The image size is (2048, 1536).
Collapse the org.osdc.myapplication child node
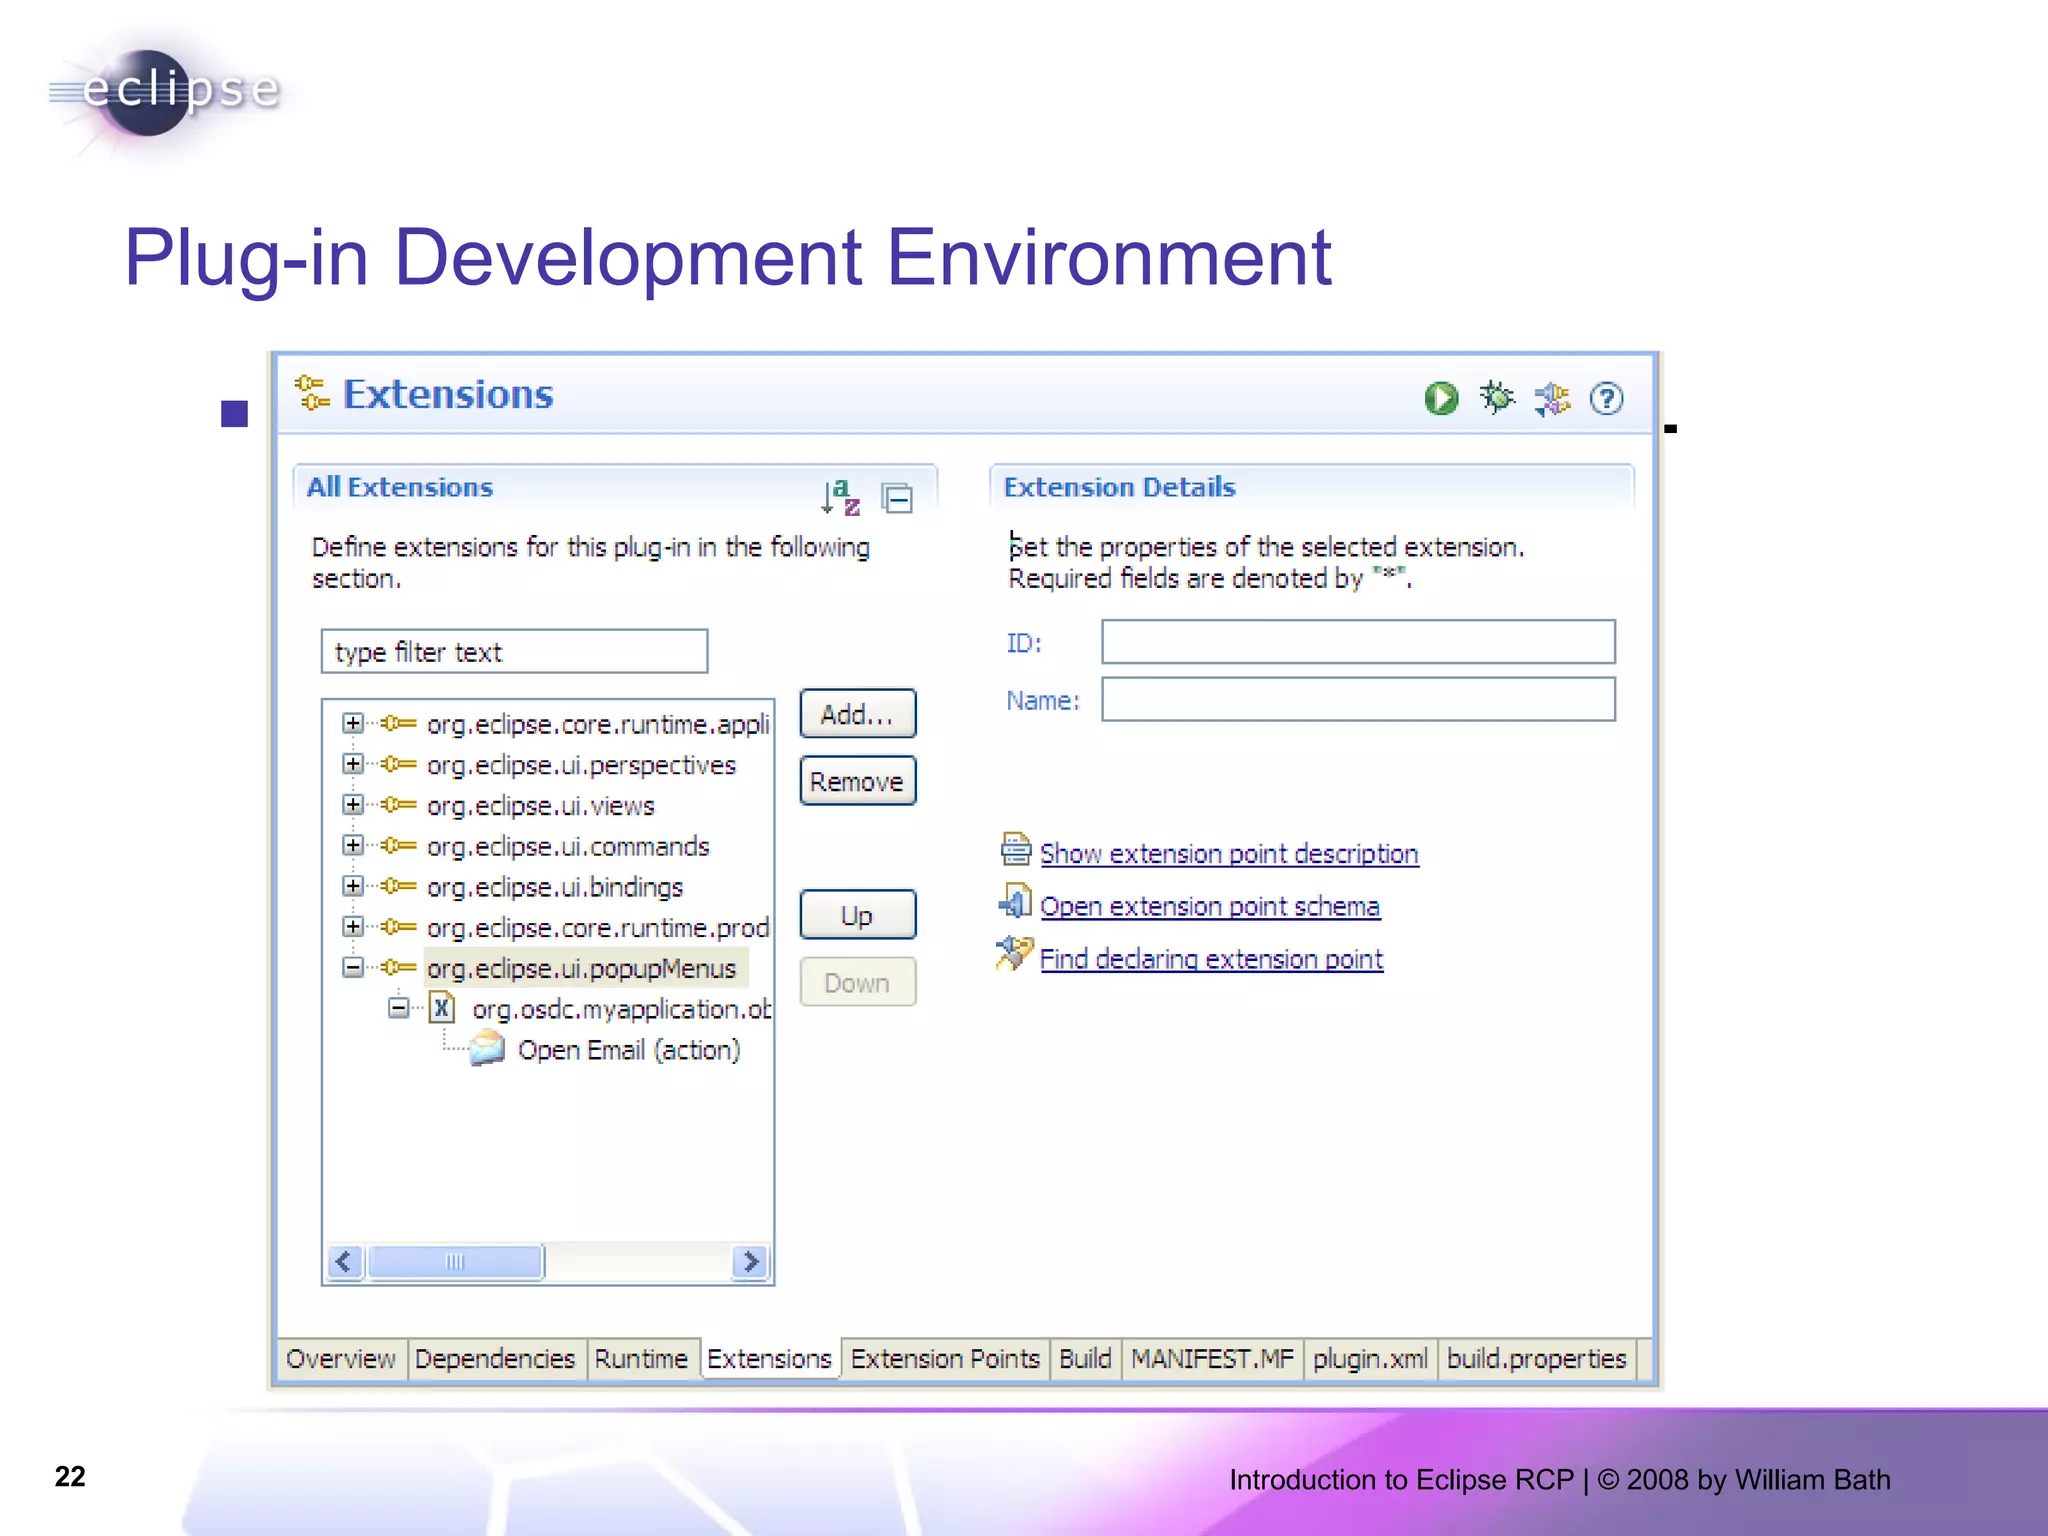[x=399, y=1008]
